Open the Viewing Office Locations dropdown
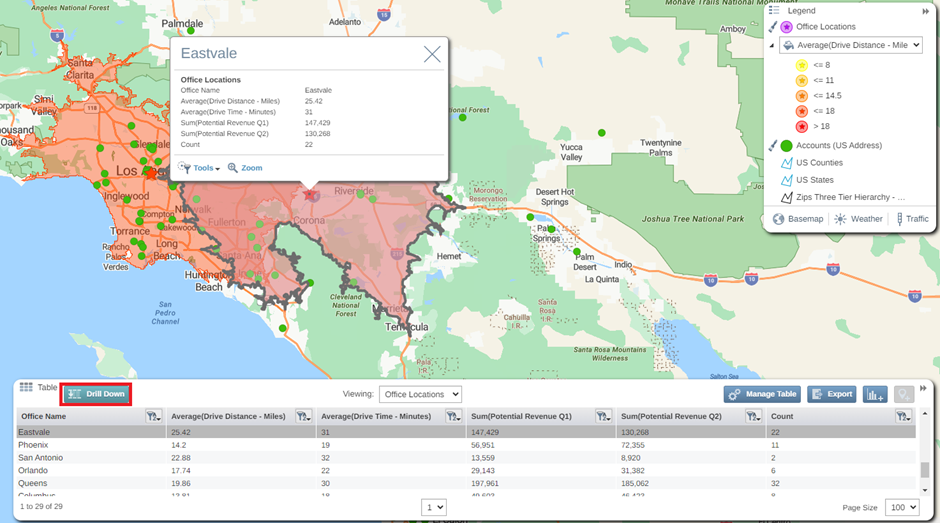940x523 pixels. coord(421,394)
